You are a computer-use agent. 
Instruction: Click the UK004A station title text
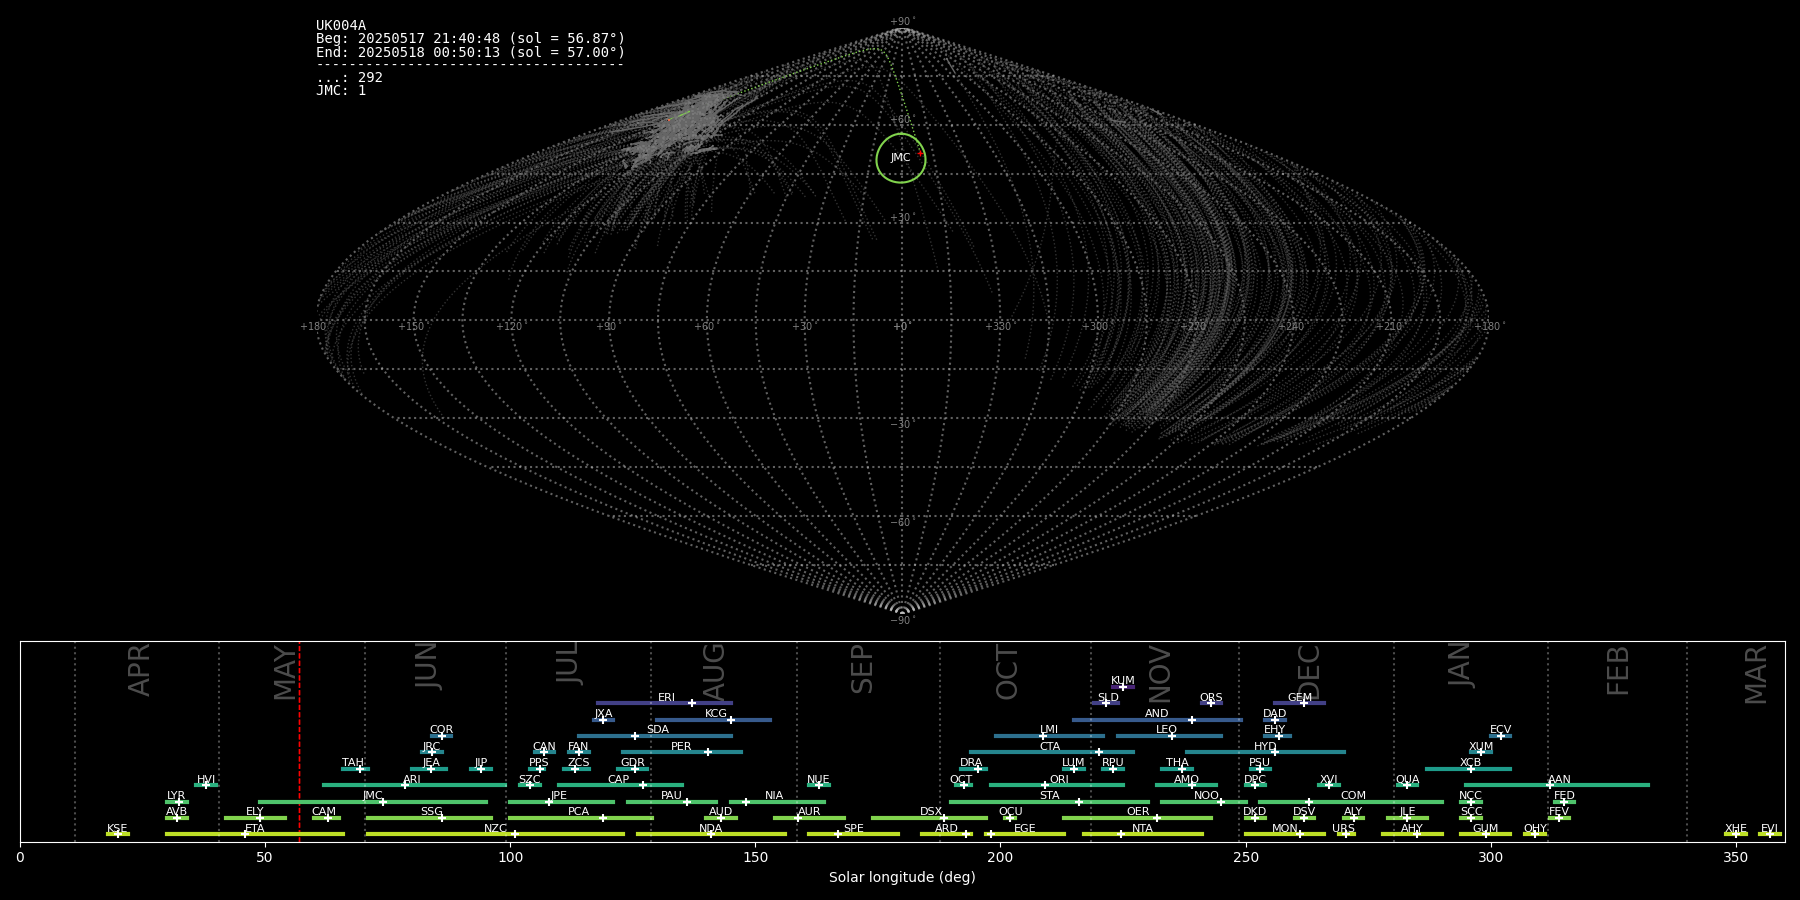[x=341, y=26]
